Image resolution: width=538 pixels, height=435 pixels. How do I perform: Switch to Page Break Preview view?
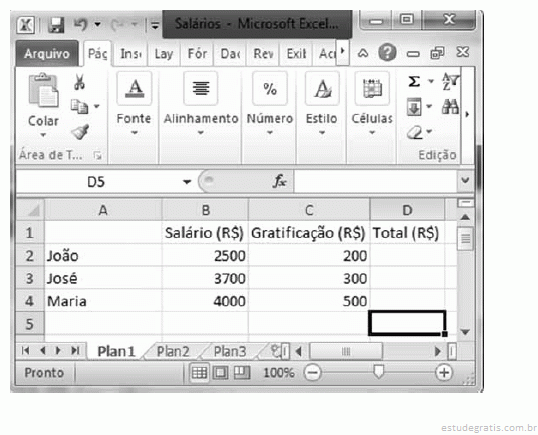pos(242,373)
